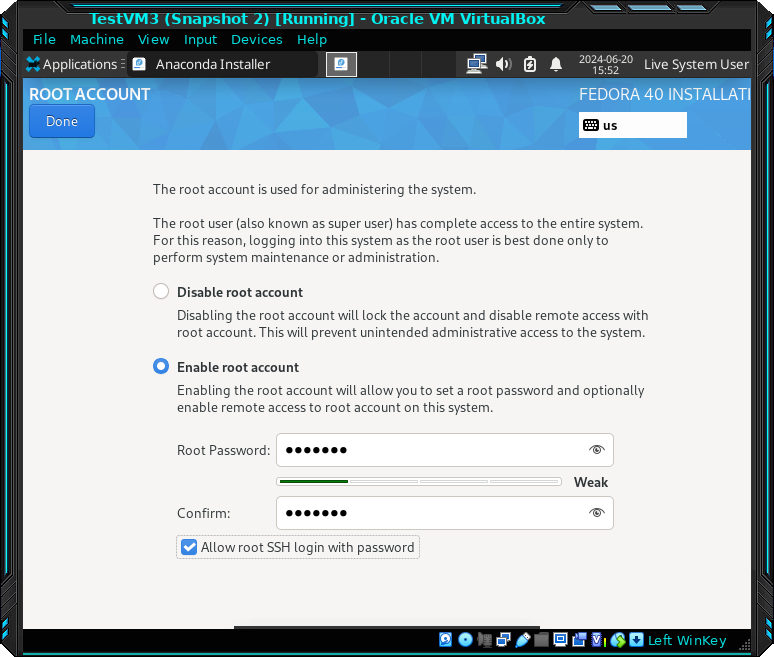Click the Xfce Applications menu logo
This screenshot has height=657, width=774.
[33, 64]
